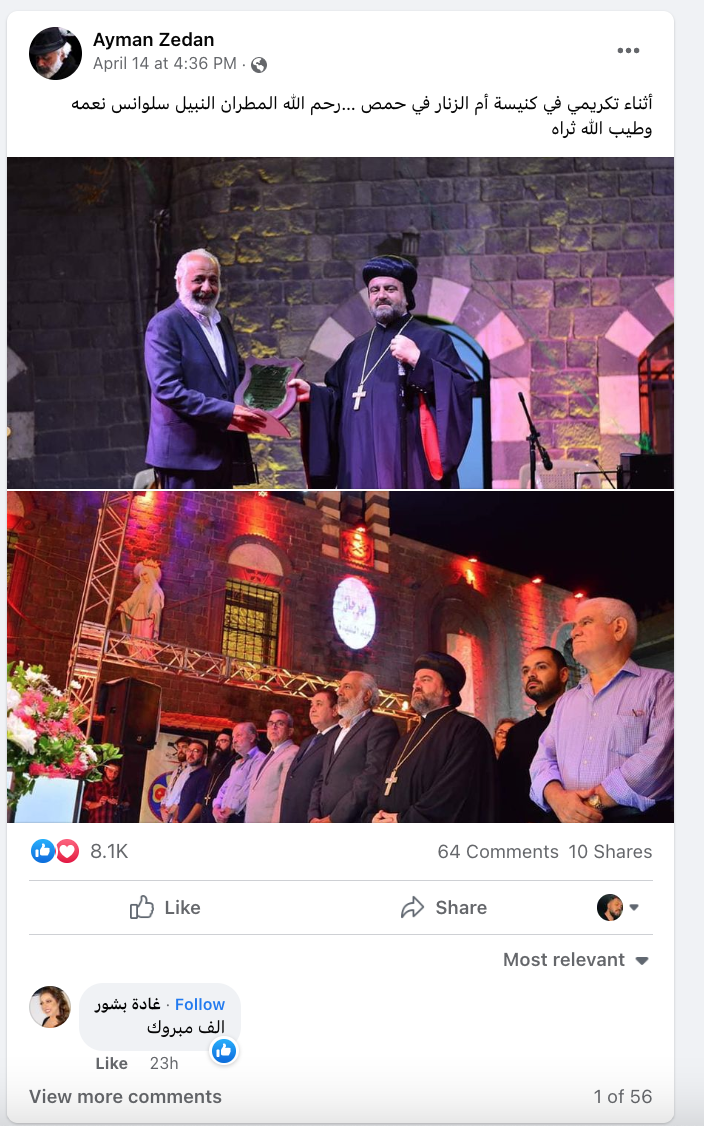The image size is (704, 1126).
Task: Open the bottom photo of group standing
Action: click(341, 657)
